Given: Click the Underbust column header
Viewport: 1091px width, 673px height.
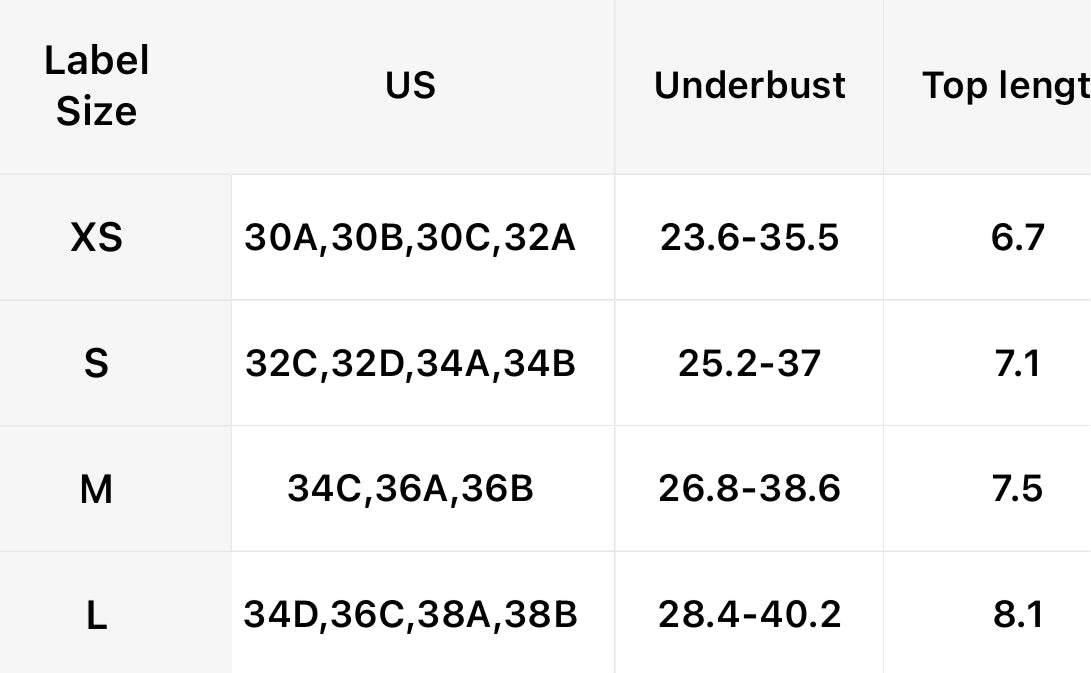Looking at the screenshot, I should coord(749,86).
